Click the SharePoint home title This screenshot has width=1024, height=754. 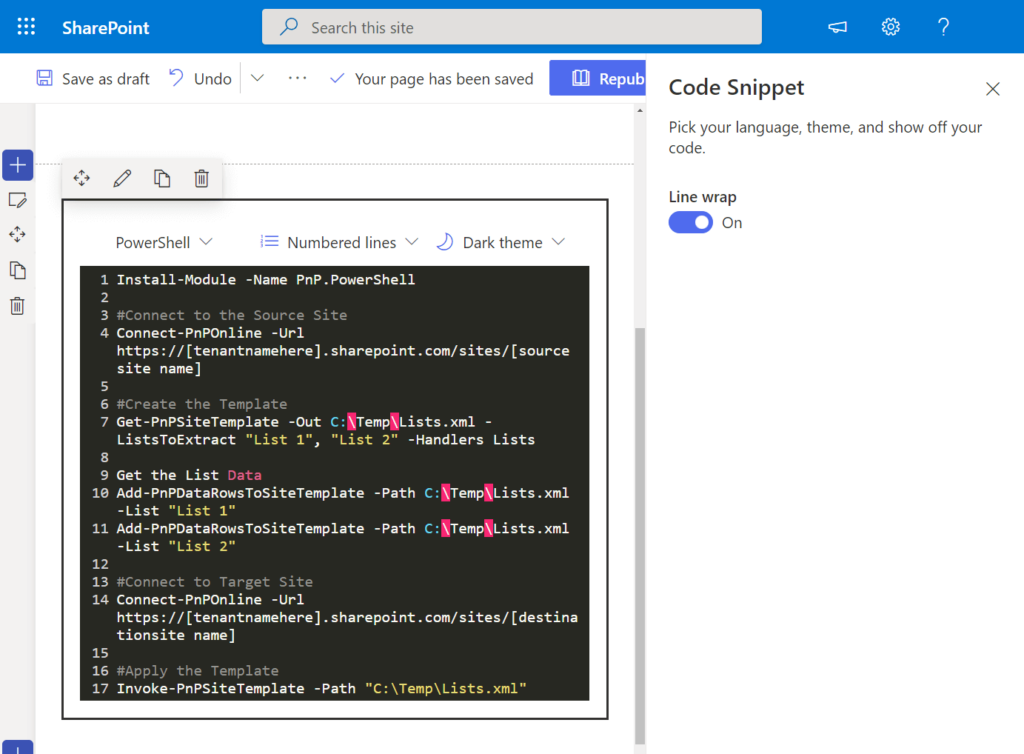(105, 27)
